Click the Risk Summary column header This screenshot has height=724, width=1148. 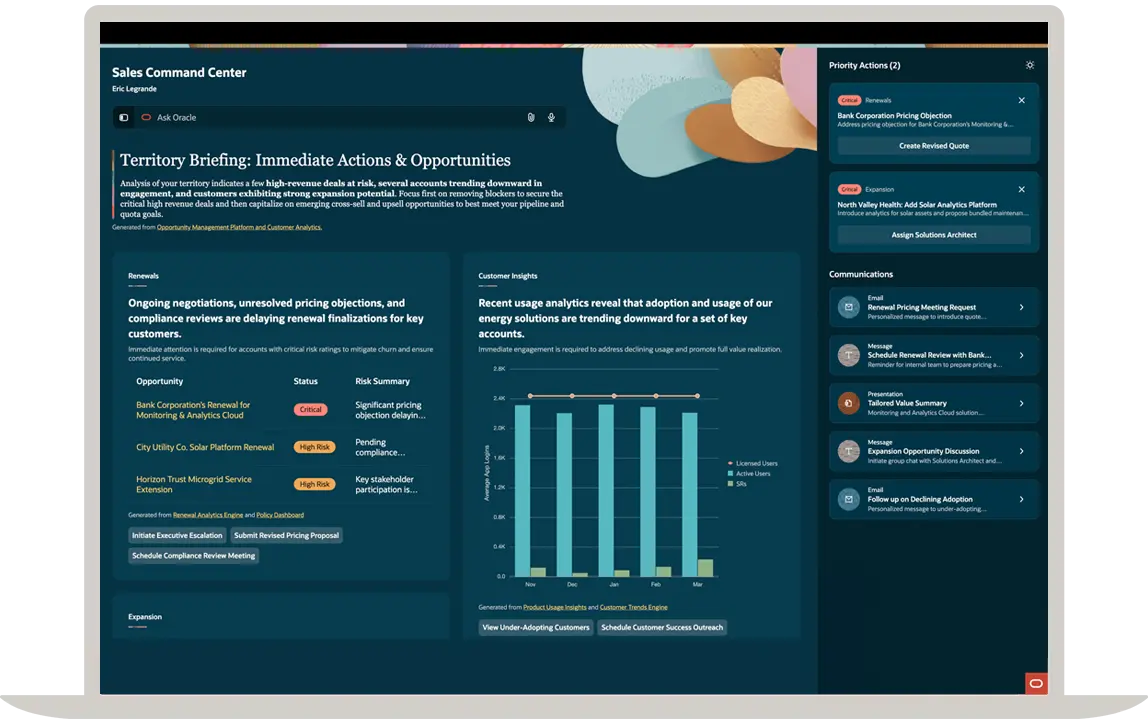click(382, 381)
